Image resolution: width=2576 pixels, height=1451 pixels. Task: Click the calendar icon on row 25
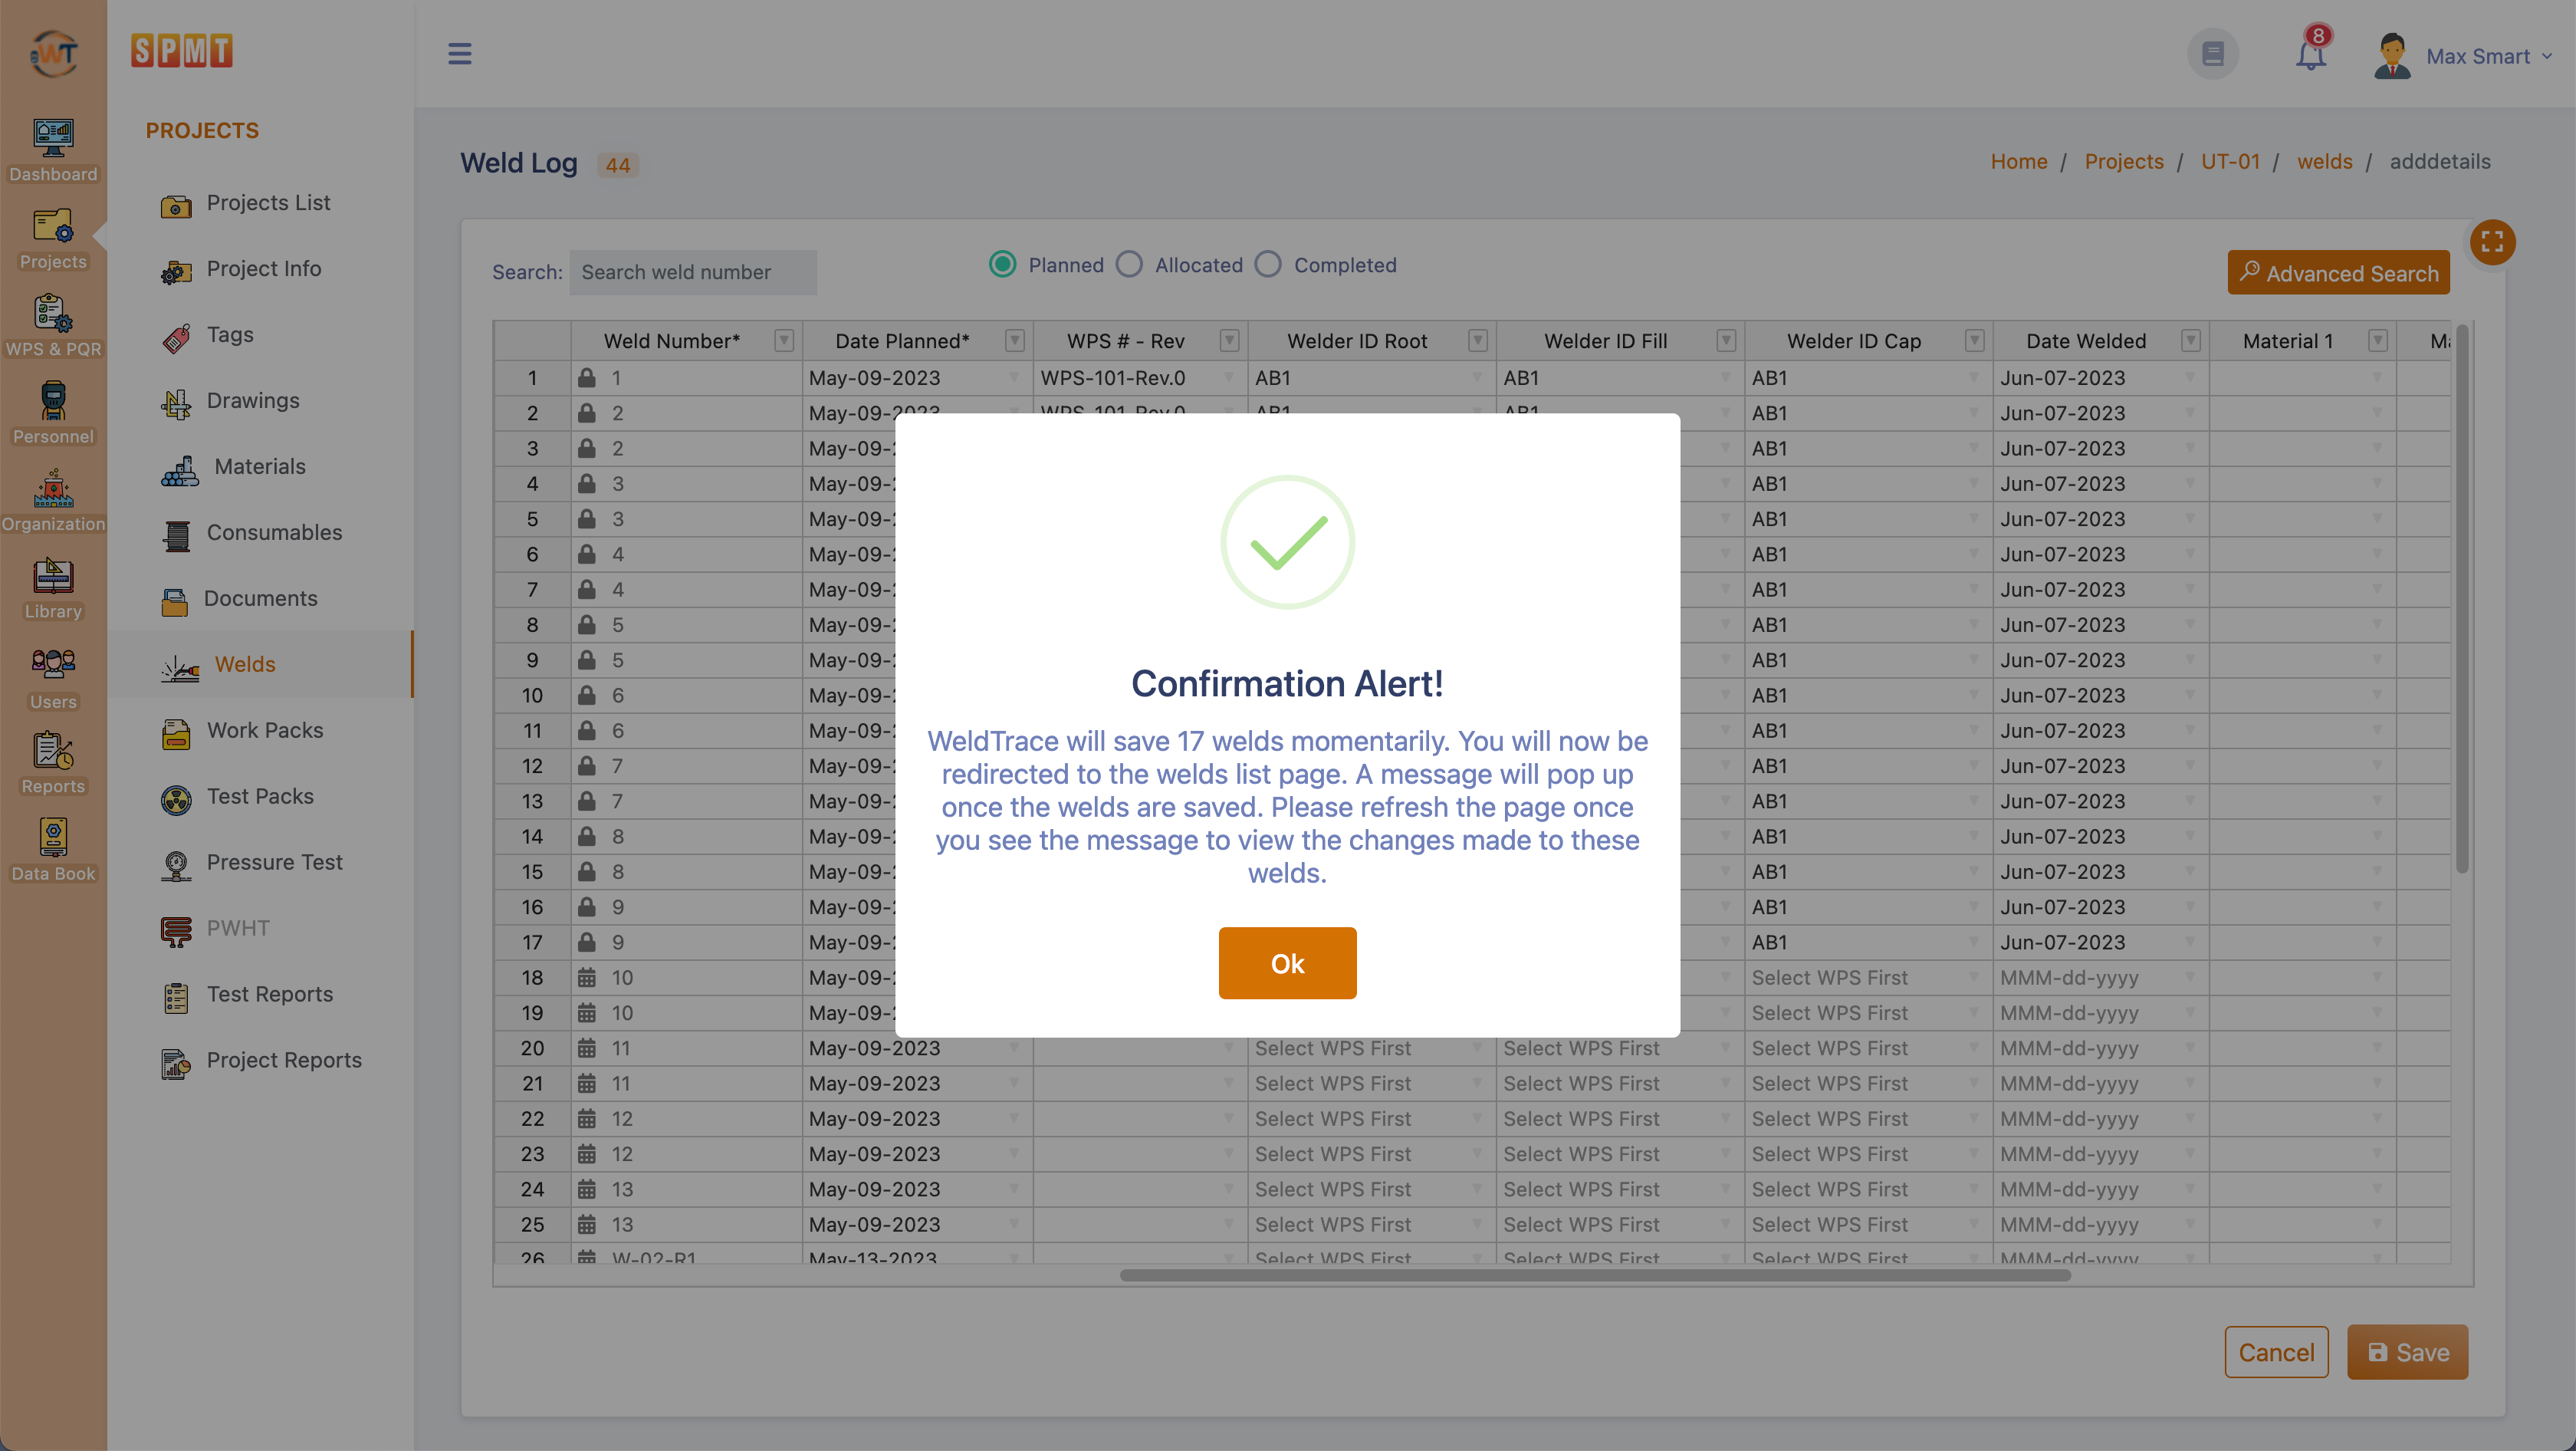(x=587, y=1224)
